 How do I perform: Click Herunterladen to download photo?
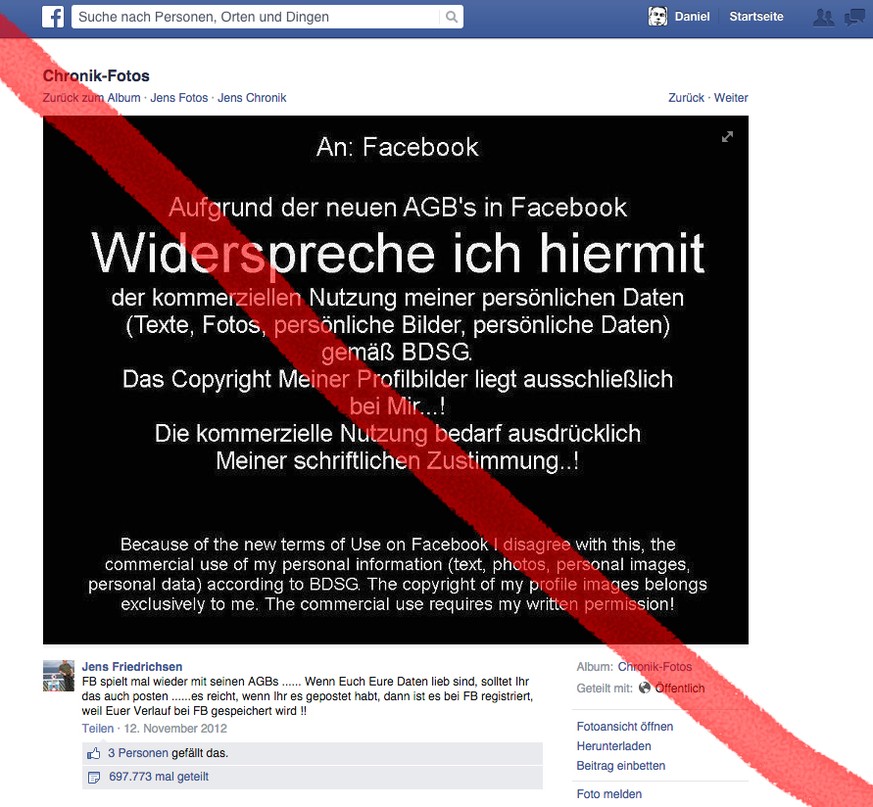tap(614, 746)
